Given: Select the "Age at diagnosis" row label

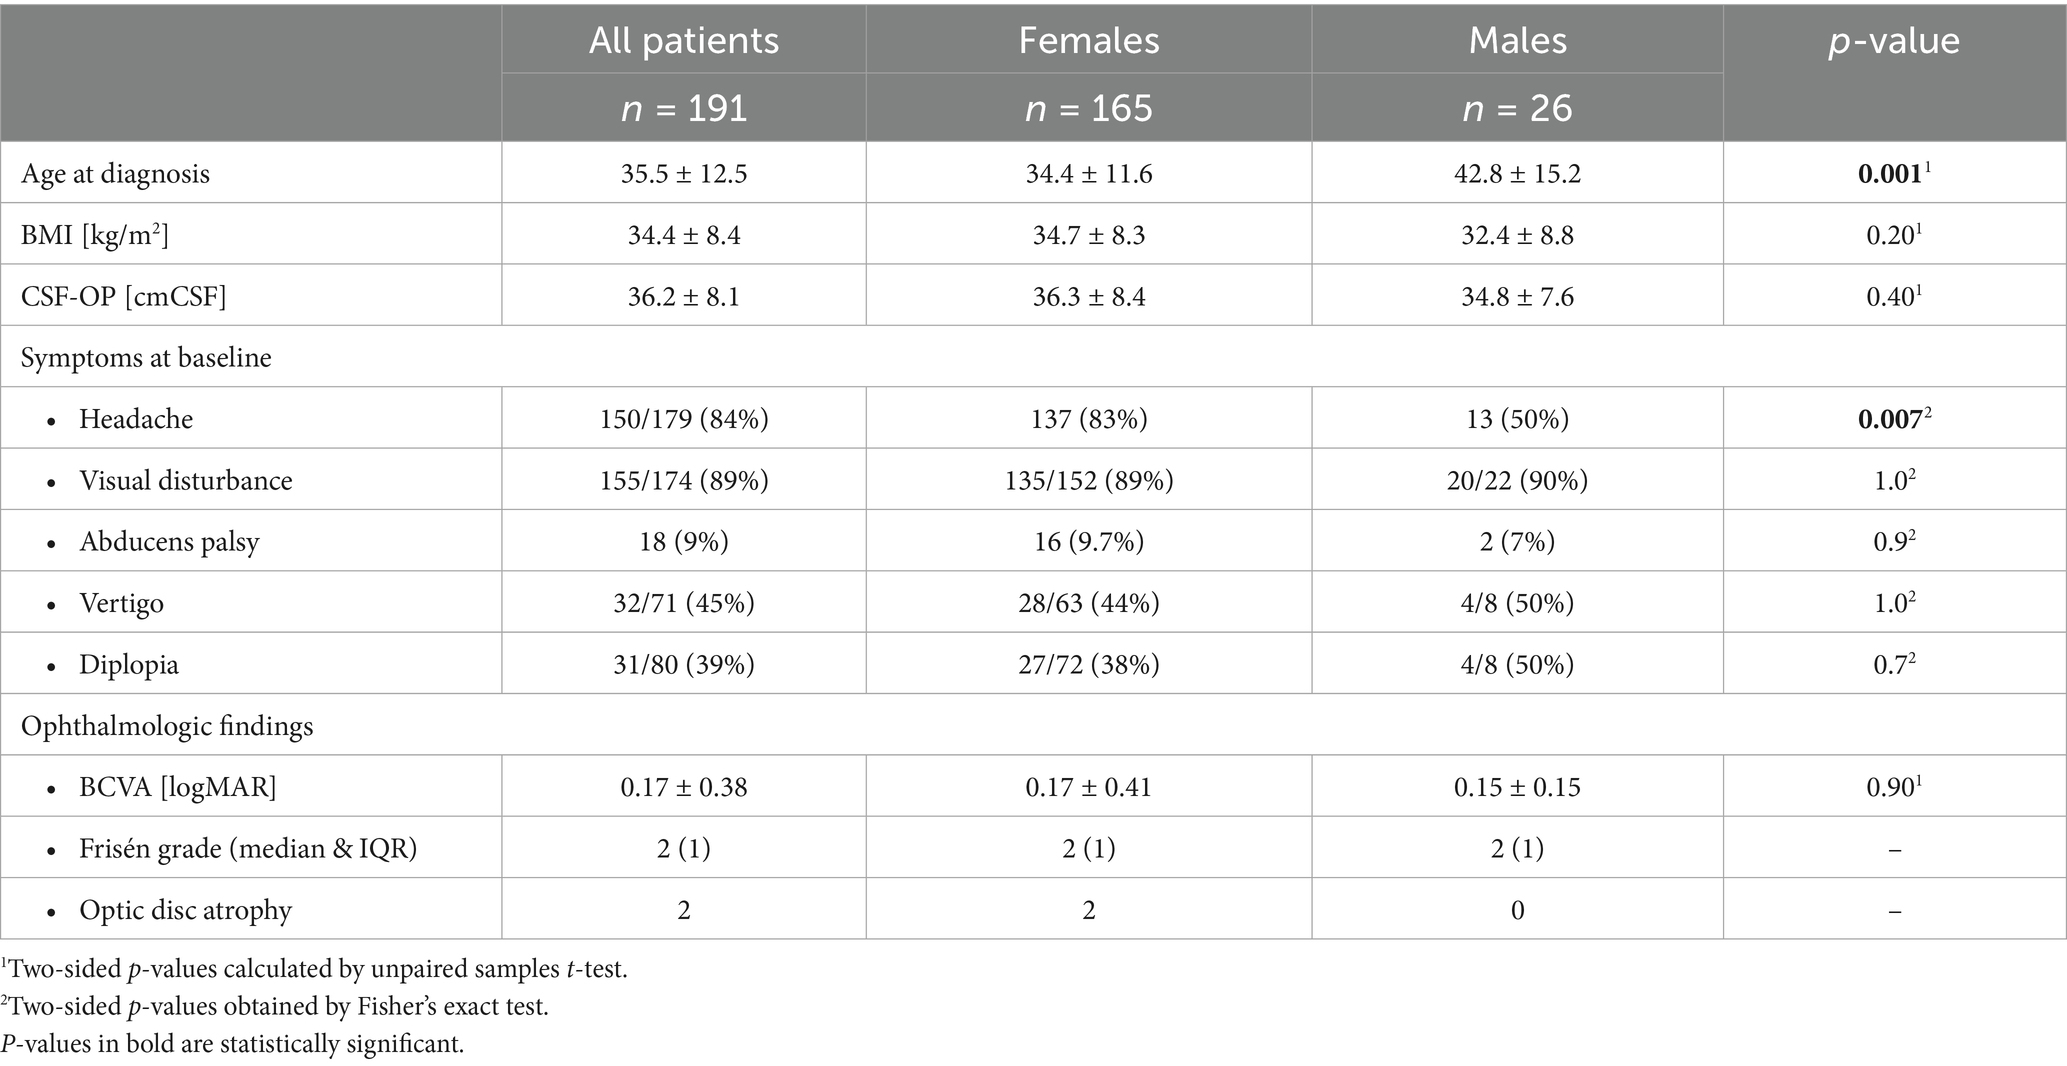Looking at the screenshot, I should 115,174.
